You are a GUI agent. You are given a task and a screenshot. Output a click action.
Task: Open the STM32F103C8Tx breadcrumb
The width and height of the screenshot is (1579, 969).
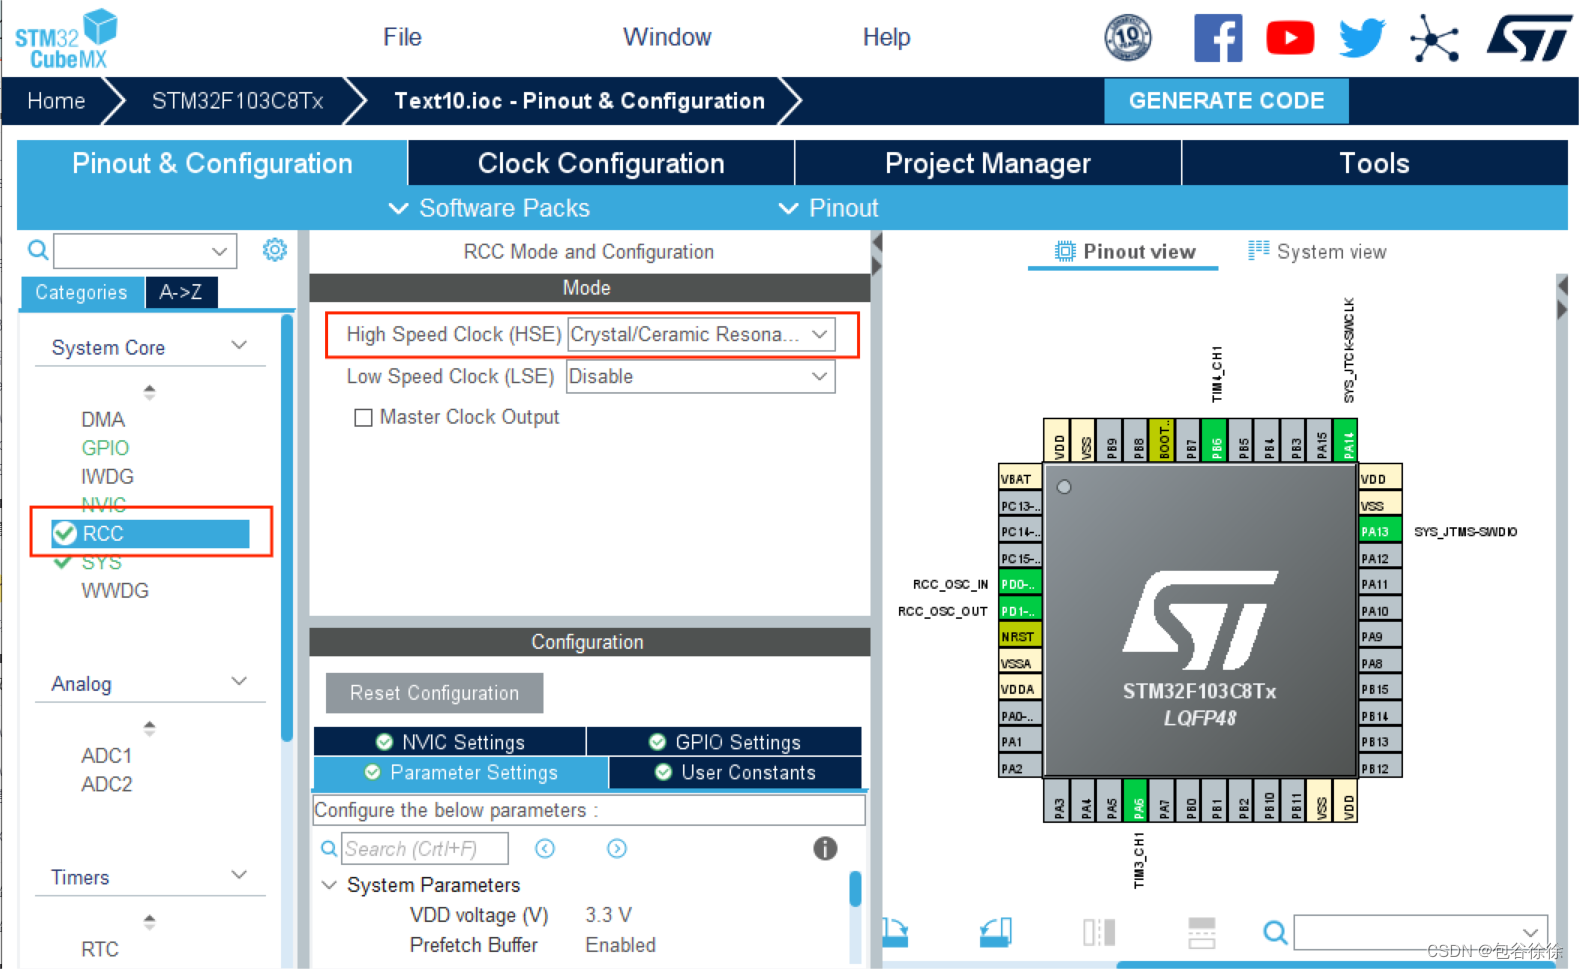tap(237, 101)
